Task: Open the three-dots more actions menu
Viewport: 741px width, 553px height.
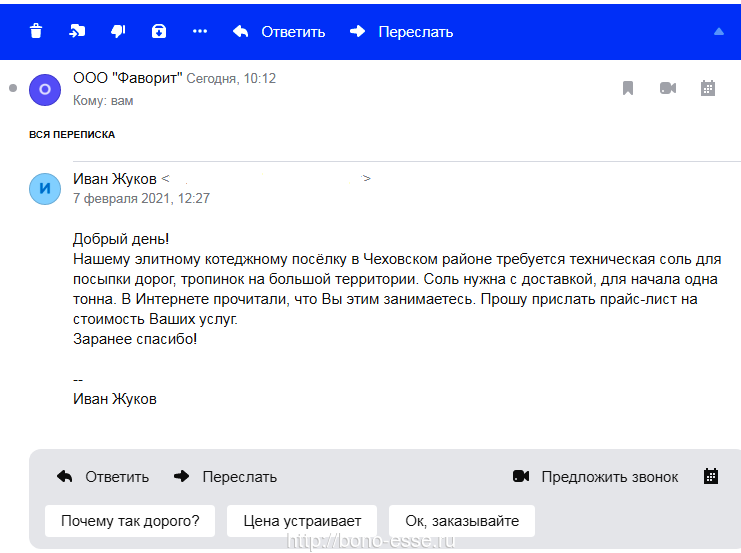Action: click(200, 31)
